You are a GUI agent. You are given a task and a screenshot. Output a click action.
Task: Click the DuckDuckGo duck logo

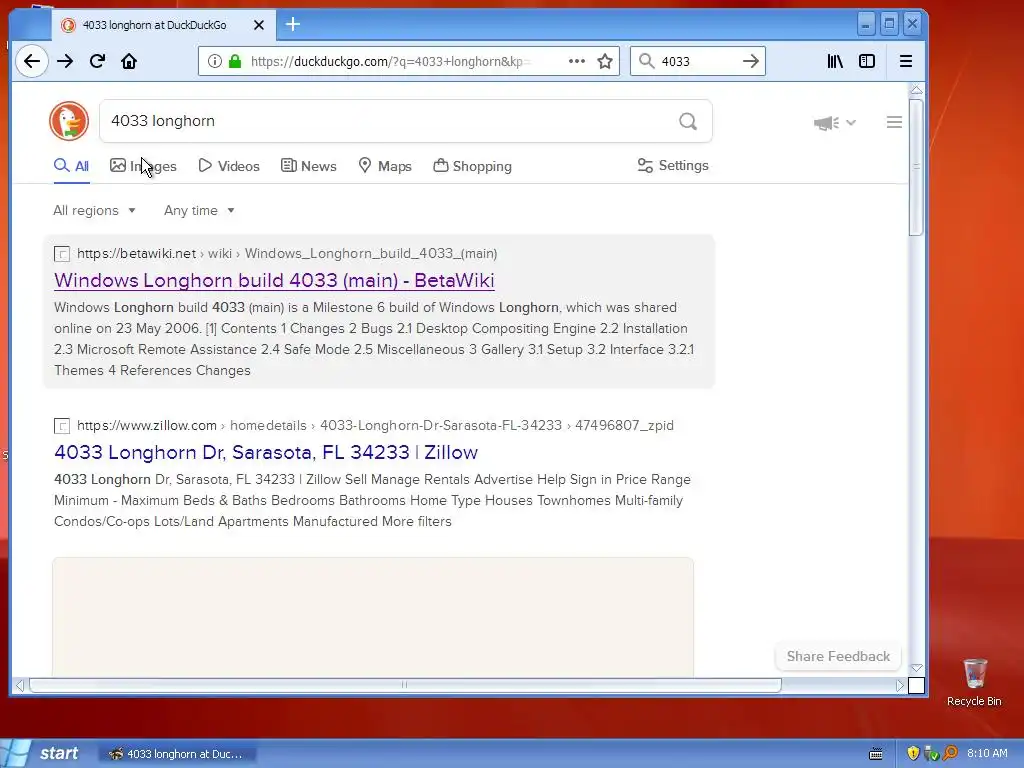click(x=69, y=121)
